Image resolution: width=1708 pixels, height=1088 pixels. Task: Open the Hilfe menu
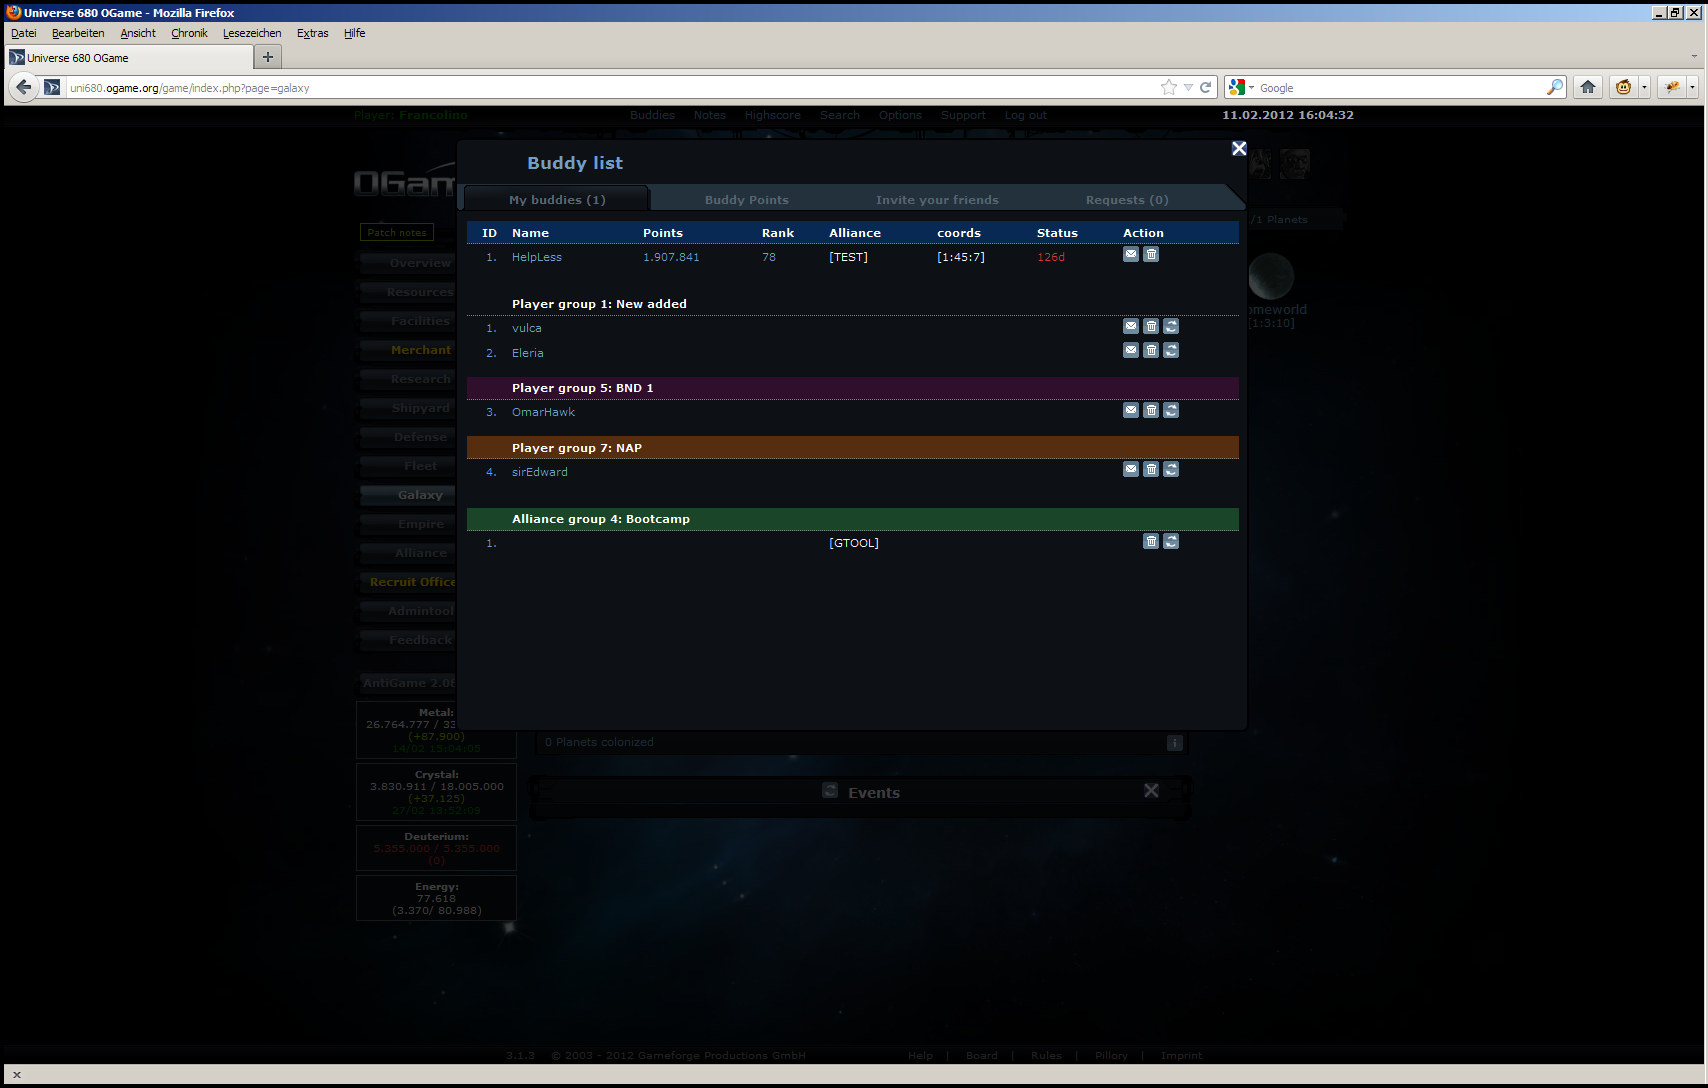coord(354,33)
